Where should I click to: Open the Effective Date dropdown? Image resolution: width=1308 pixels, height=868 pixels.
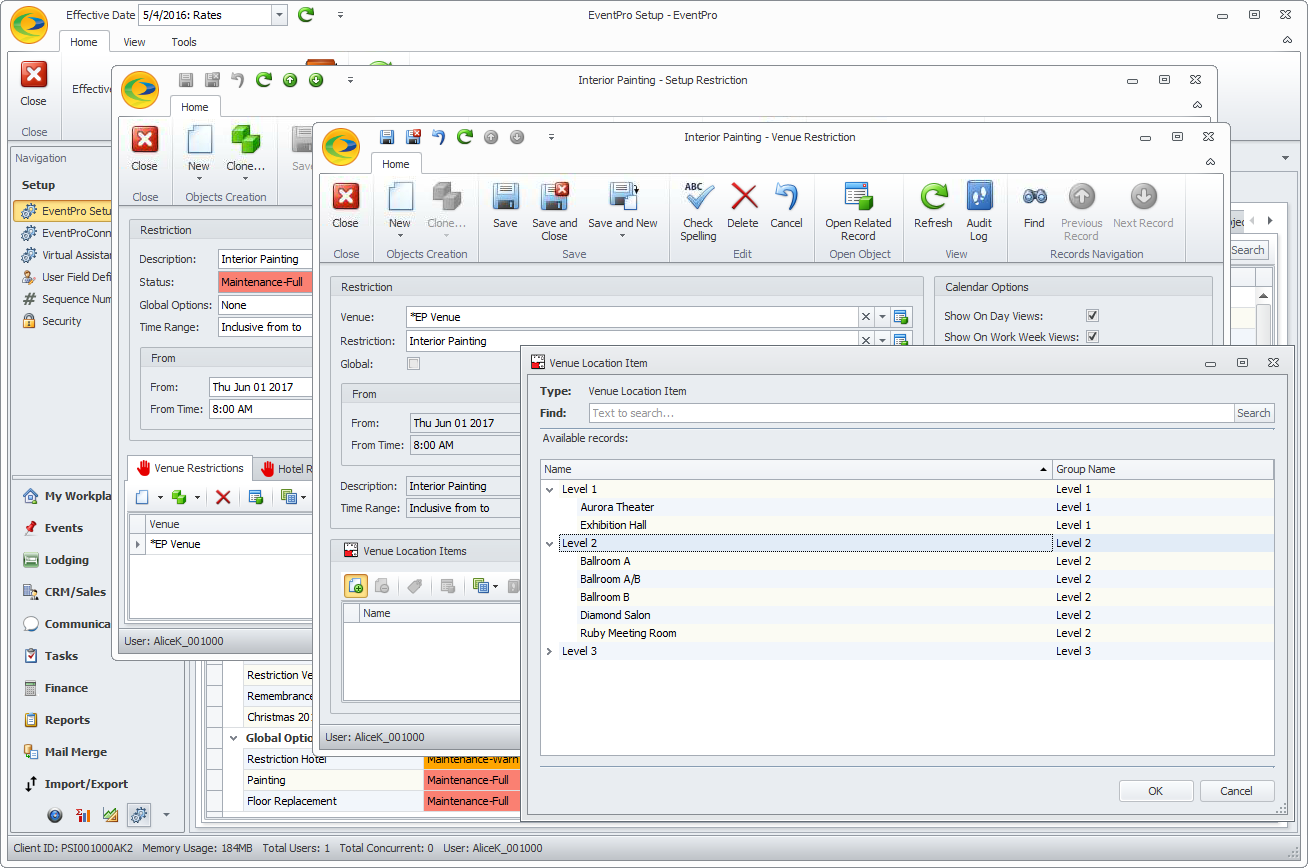279,15
